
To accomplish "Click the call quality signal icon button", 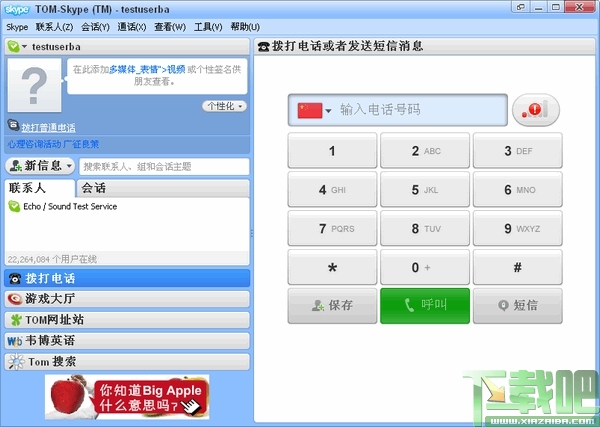I will pos(536,110).
